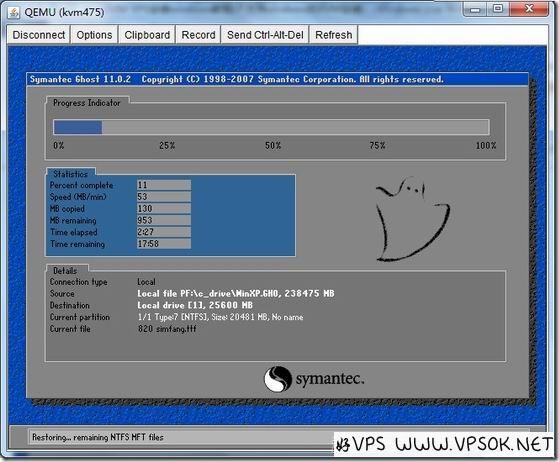The height and width of the screenshot is (462, 559).
Task: Select the Percent complete value 11
Action: click(164, 185)
